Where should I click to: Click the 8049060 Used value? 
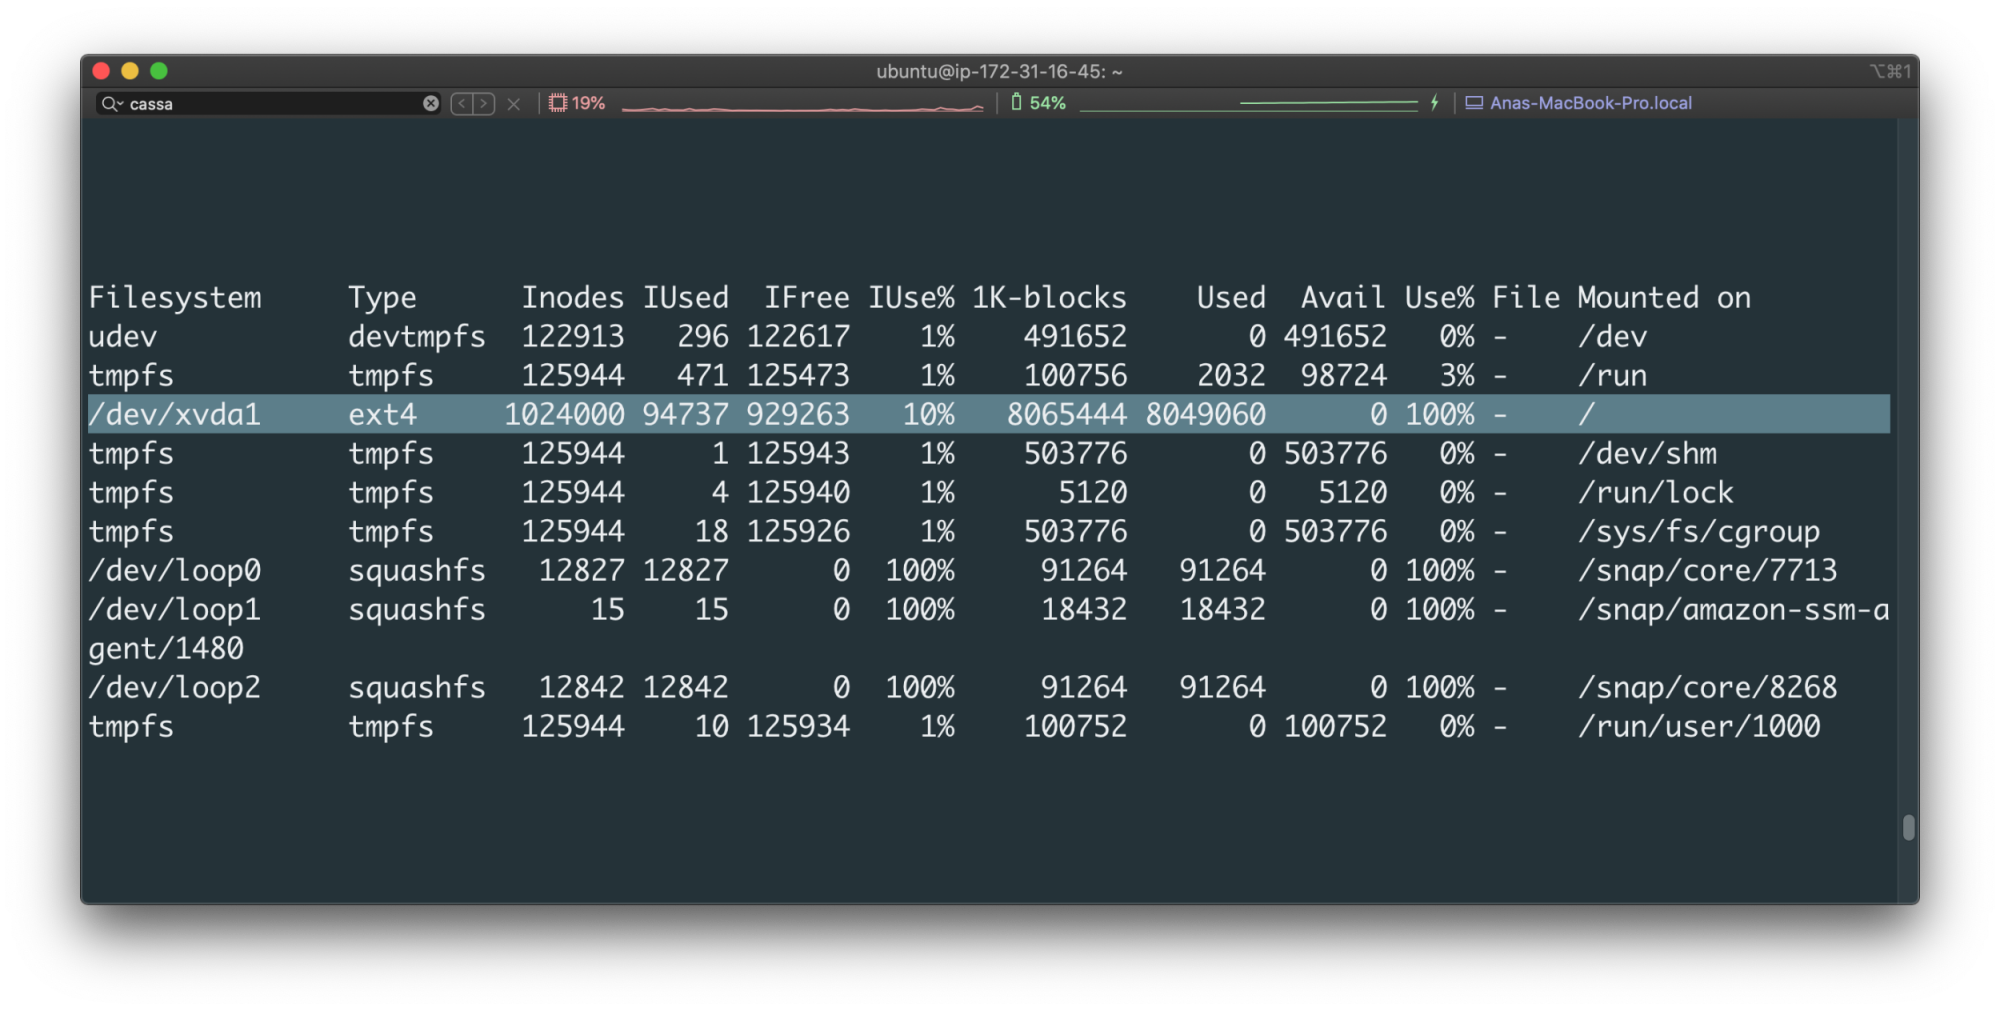click(1206, 415)
